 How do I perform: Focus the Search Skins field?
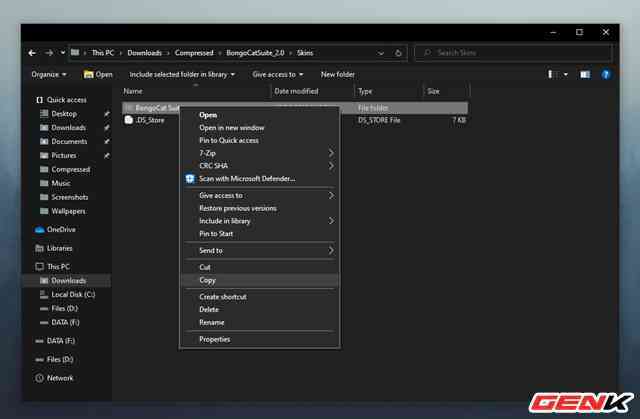[x=513, y=53]
